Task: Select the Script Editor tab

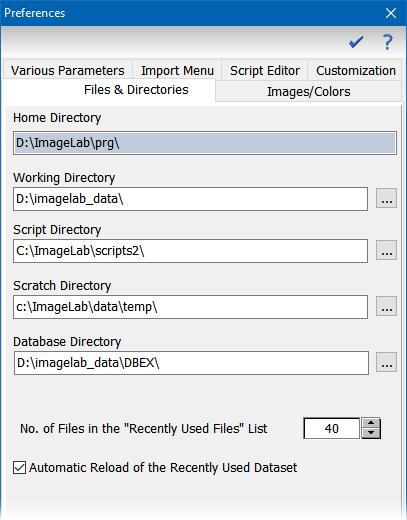Action: point(265,70)
